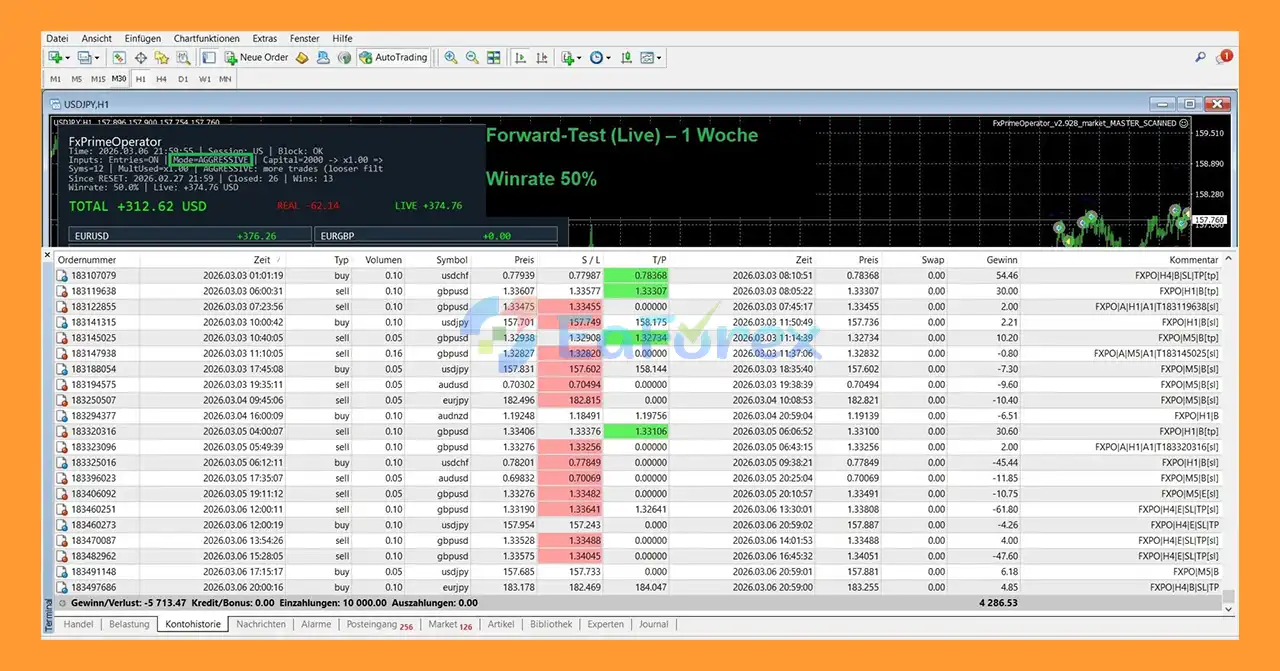The image size is (1280, 671).
Task: Switch chart to M30 timeframe
Action: pos(119,79)
